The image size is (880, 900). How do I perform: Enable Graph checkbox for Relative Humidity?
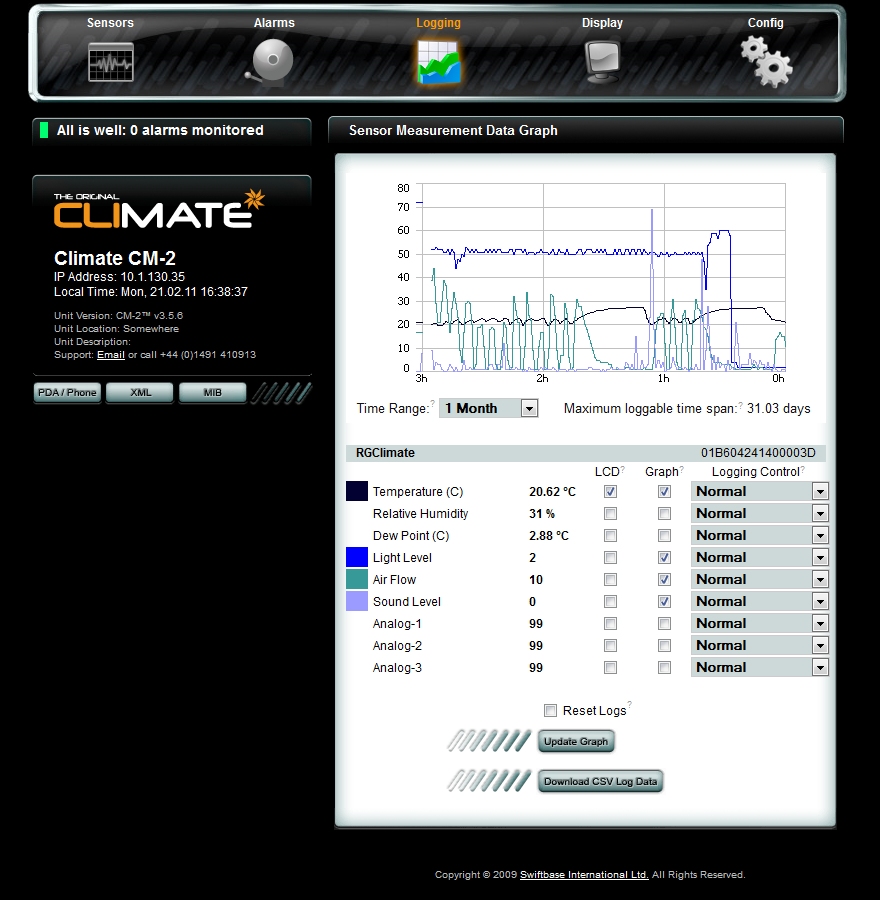pos(664,513)
